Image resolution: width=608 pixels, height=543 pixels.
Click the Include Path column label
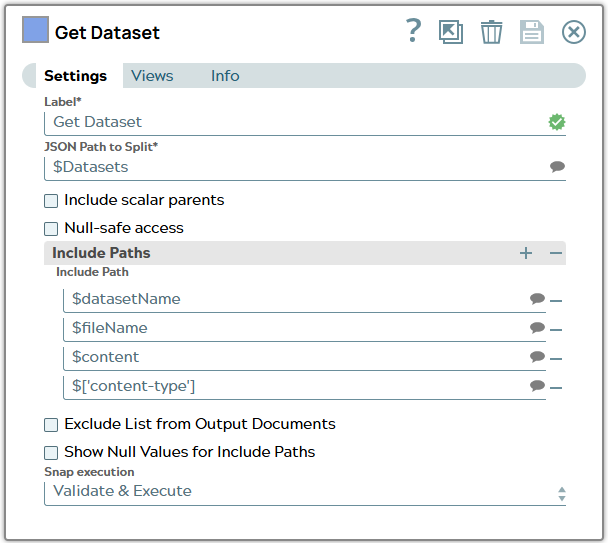pos(92,272)
